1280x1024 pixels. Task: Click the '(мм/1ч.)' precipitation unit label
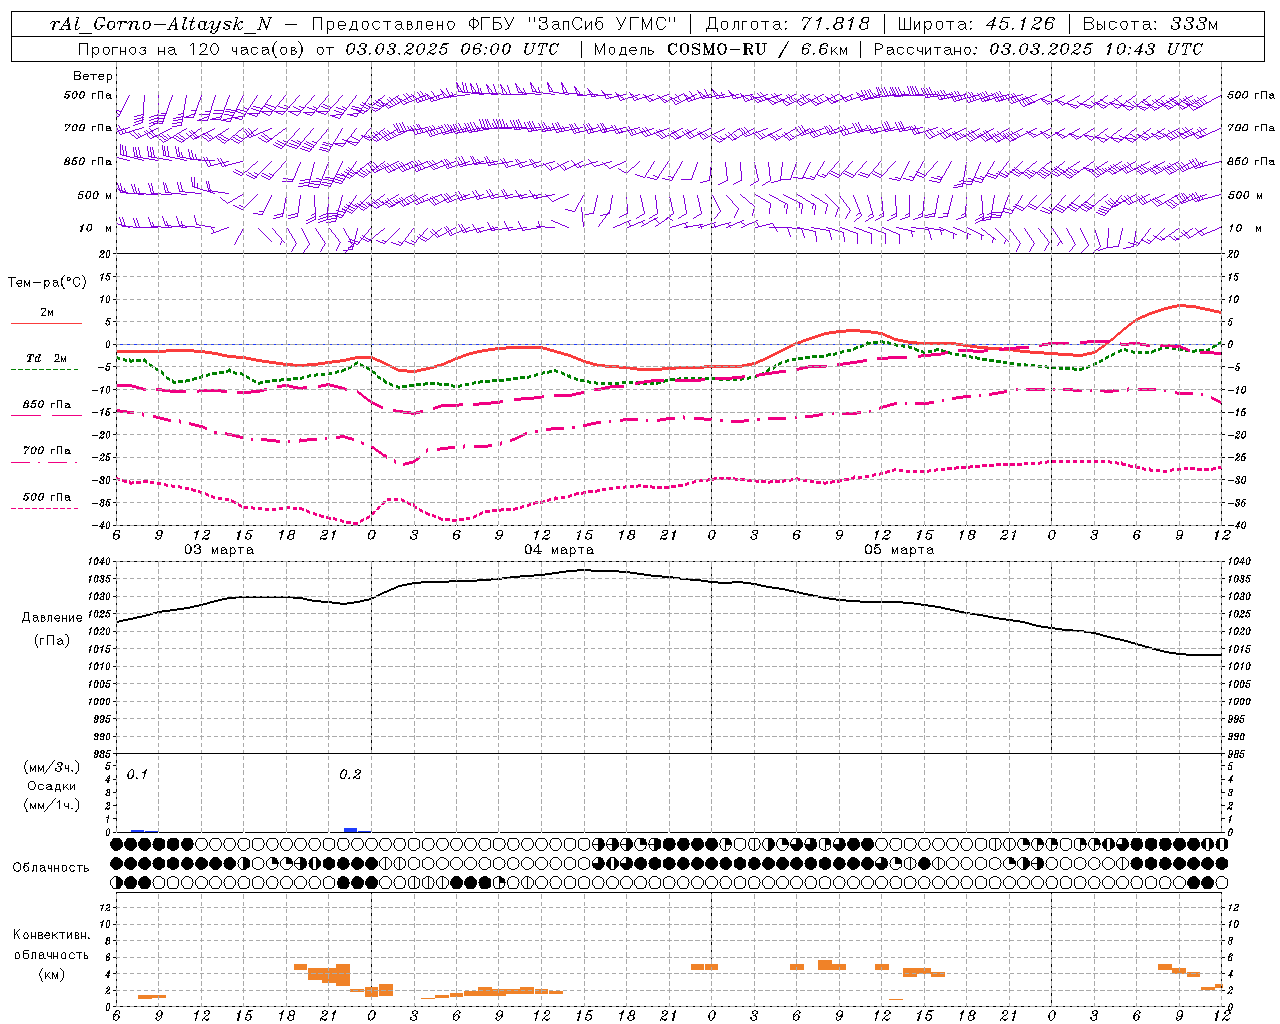(x=52, y=805)
